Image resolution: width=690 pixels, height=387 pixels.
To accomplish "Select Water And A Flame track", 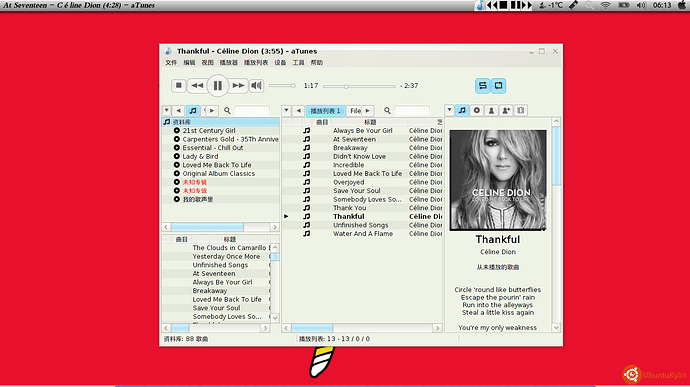I will pyautogui.click(x=362, y=234).
